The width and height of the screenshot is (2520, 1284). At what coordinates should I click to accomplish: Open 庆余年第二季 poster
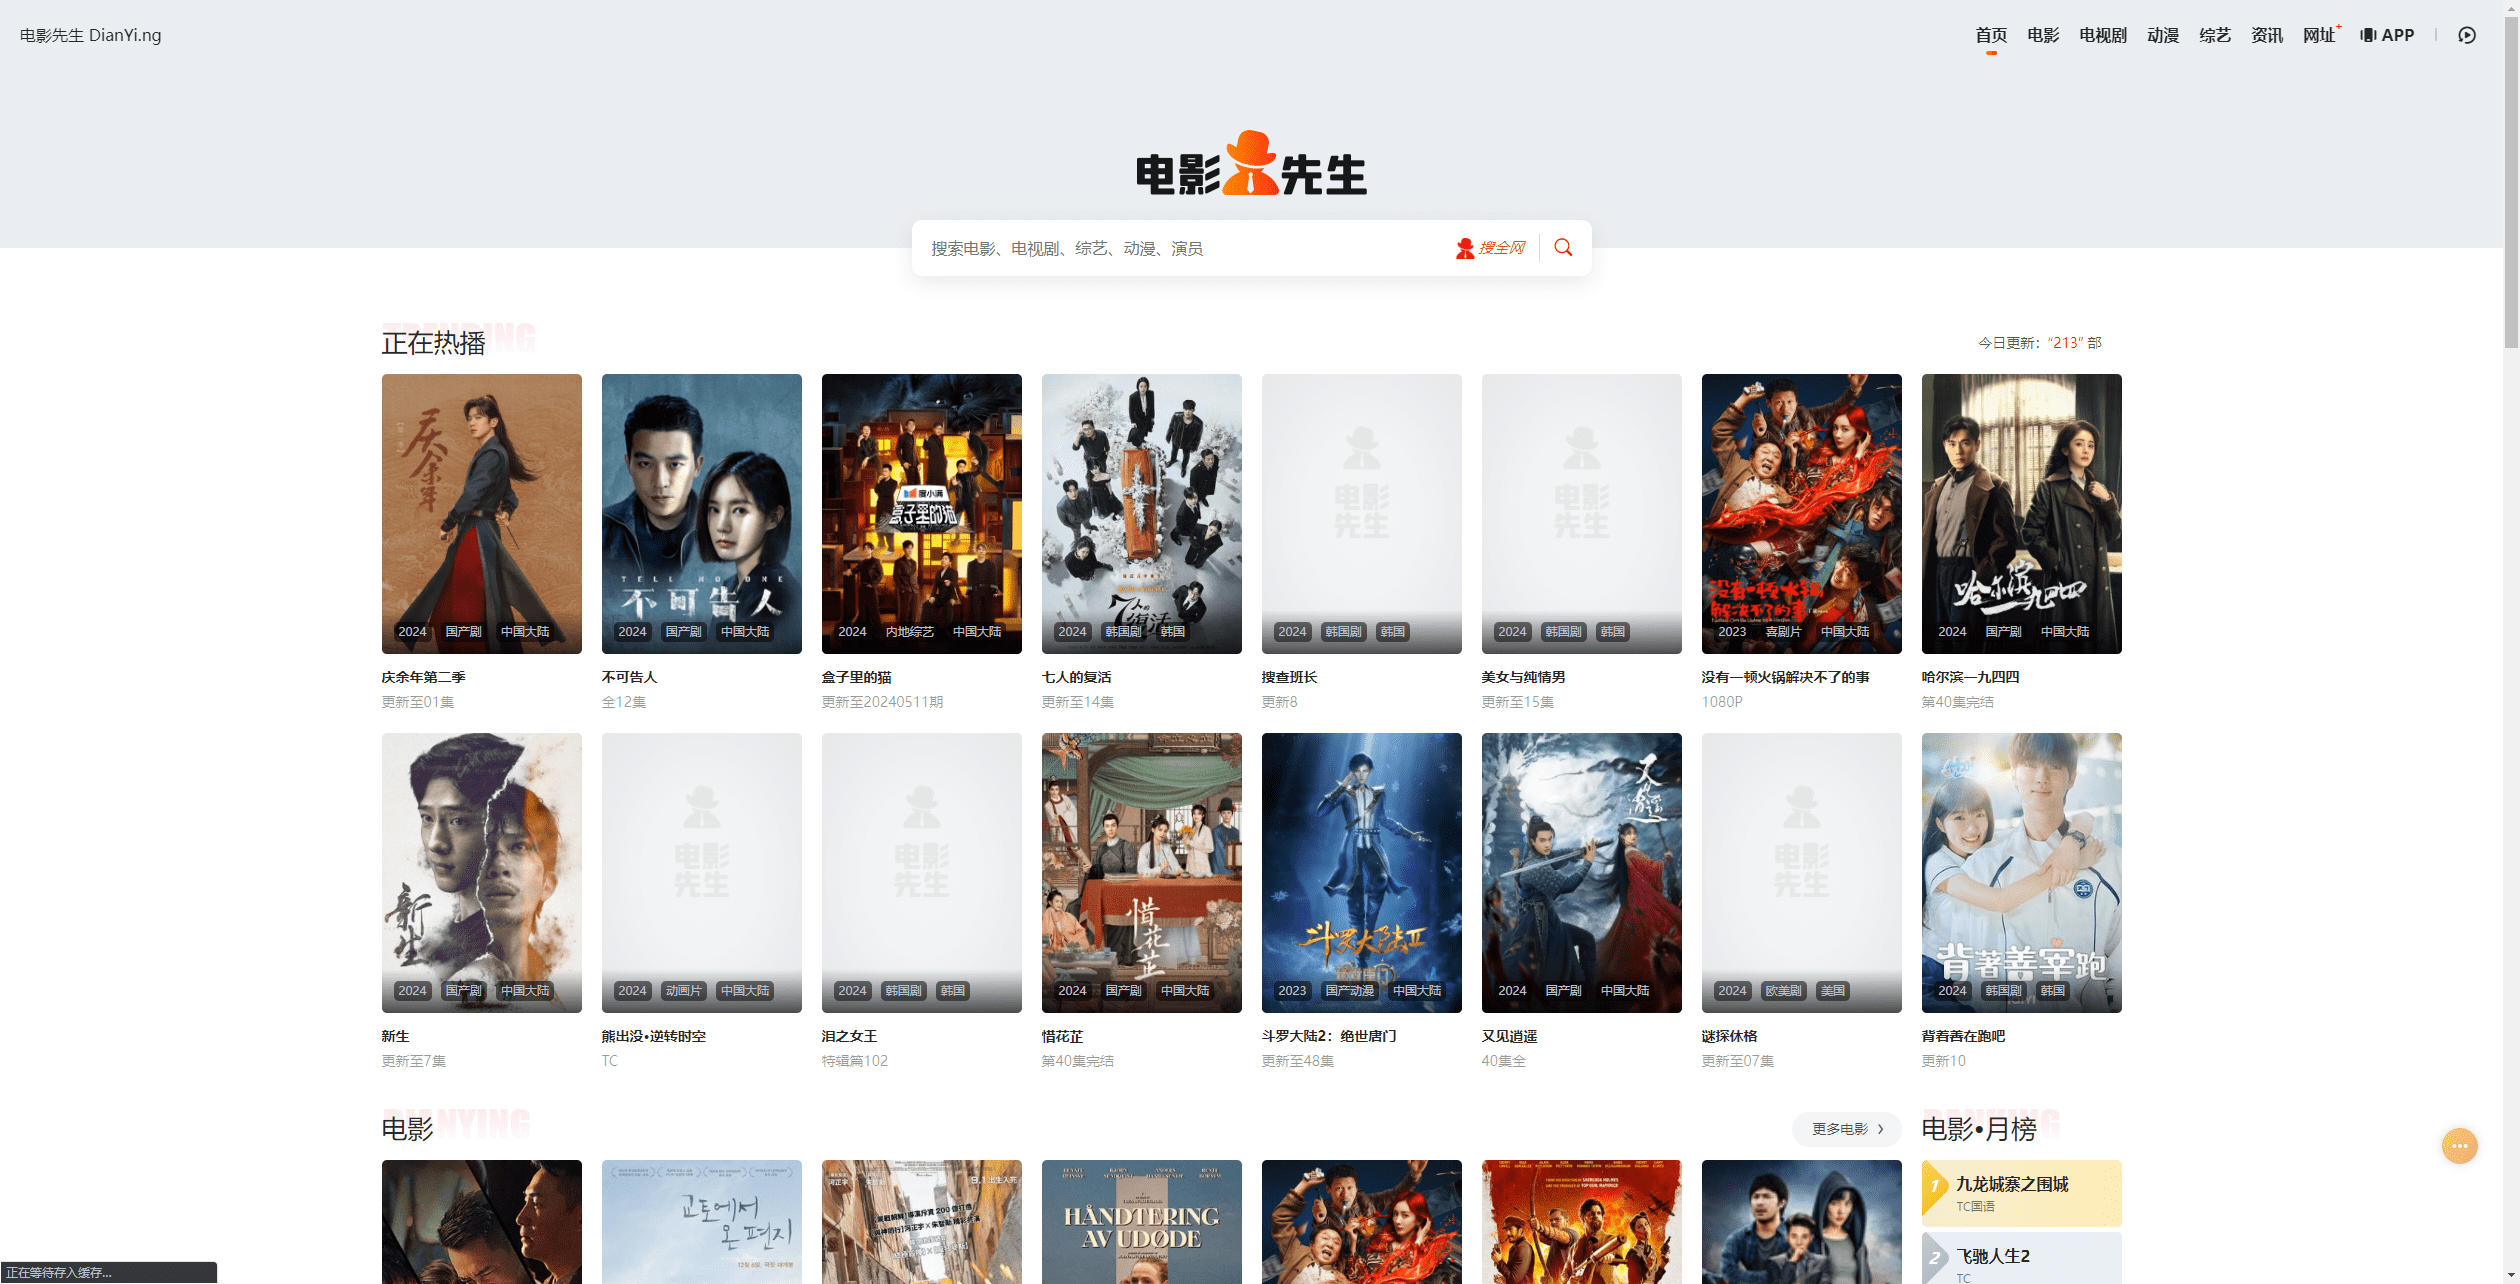(x=481, y=514)
